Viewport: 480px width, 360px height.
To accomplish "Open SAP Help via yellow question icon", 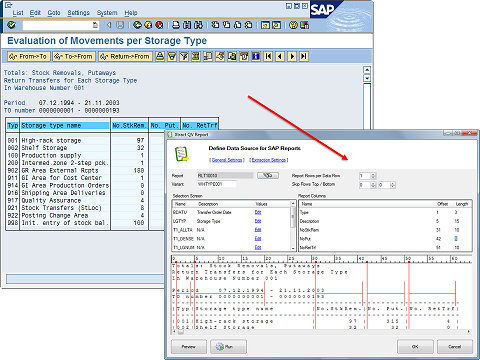I will 293,25.
